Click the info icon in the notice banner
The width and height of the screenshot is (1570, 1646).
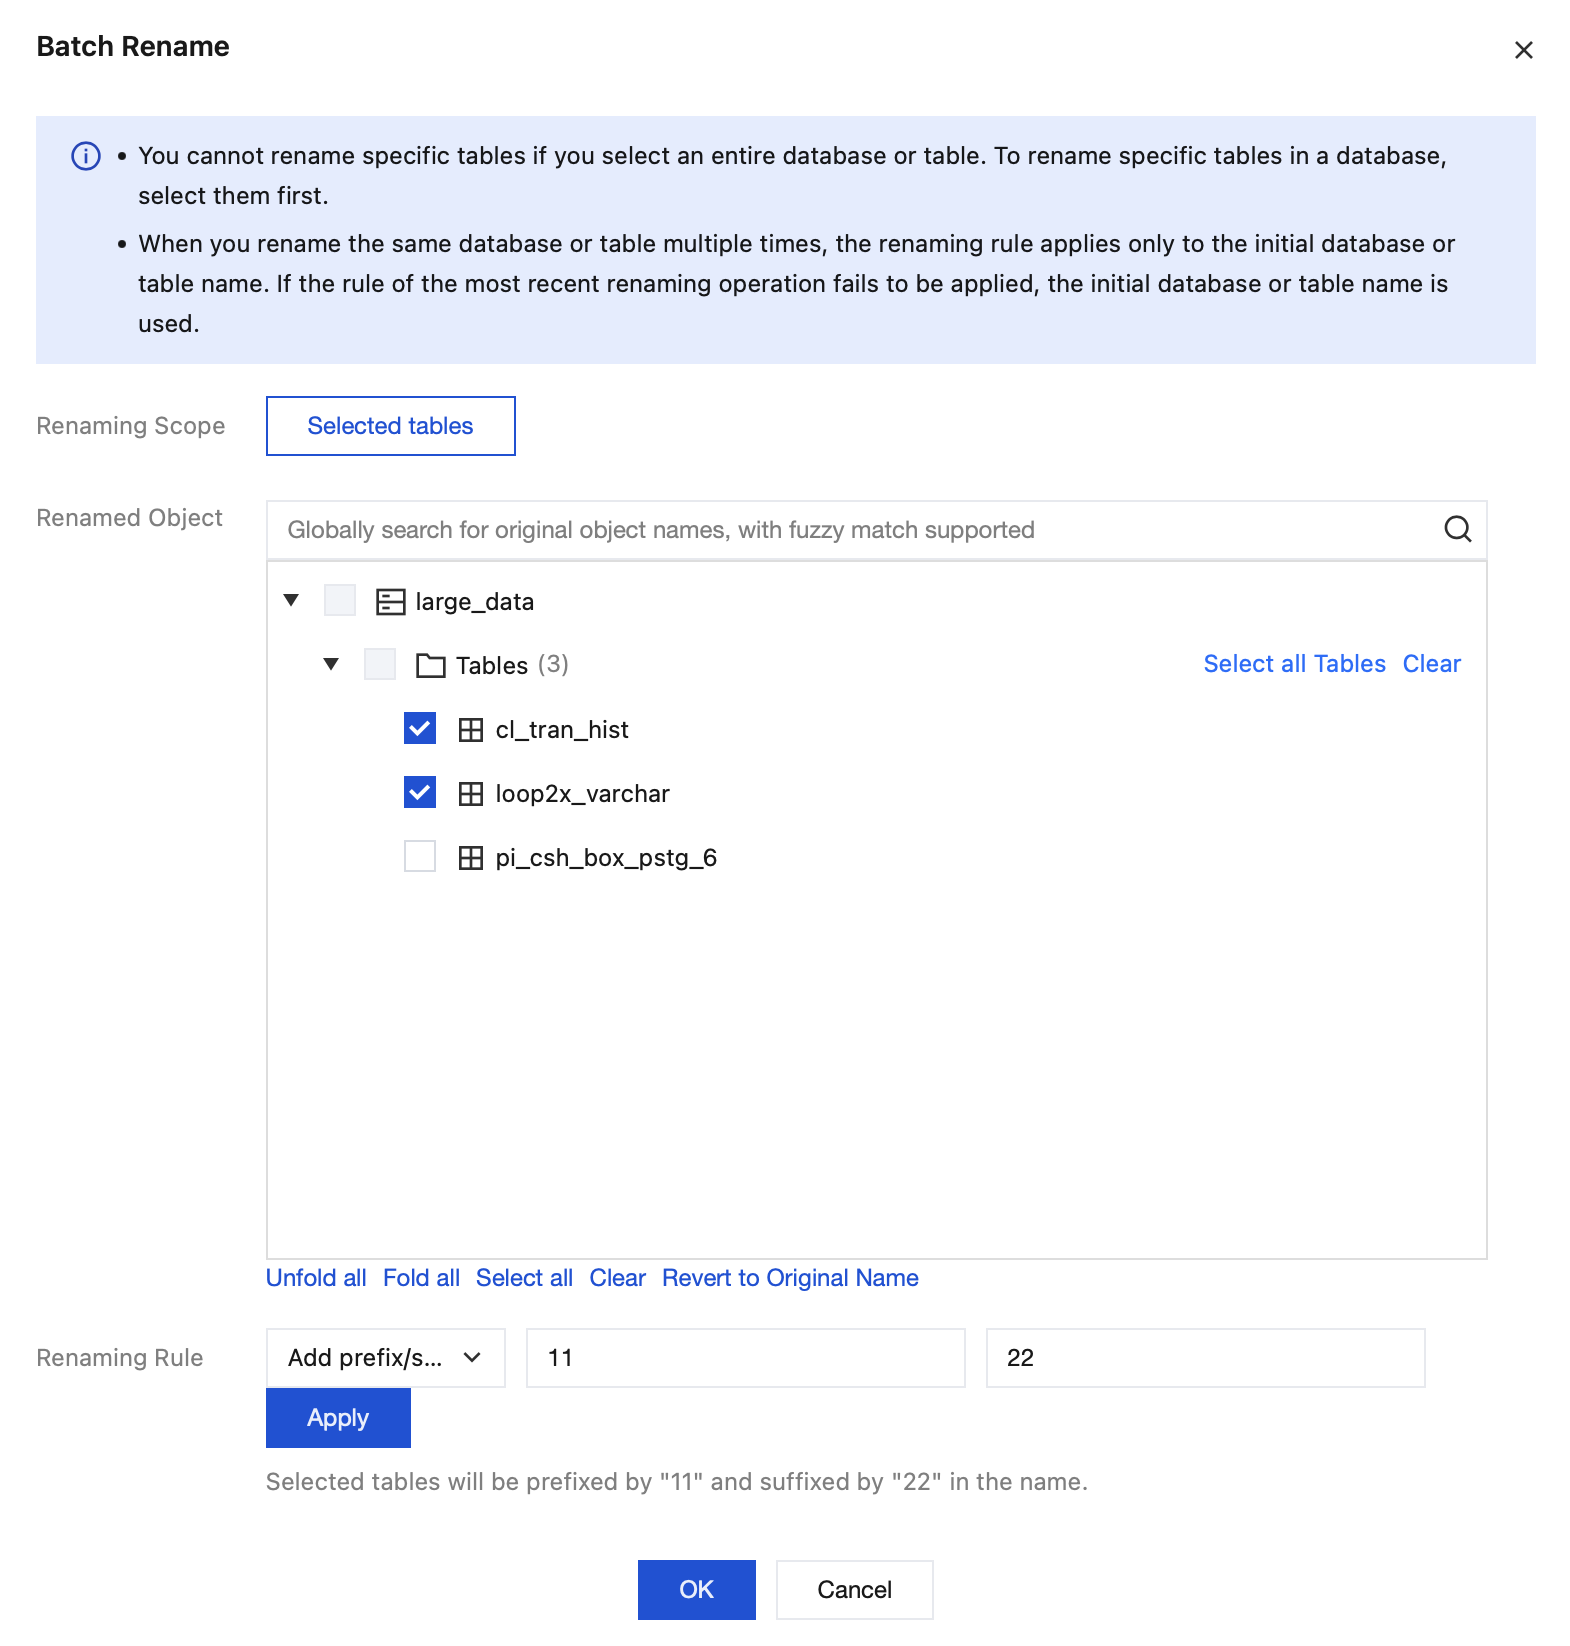(86, 157)
